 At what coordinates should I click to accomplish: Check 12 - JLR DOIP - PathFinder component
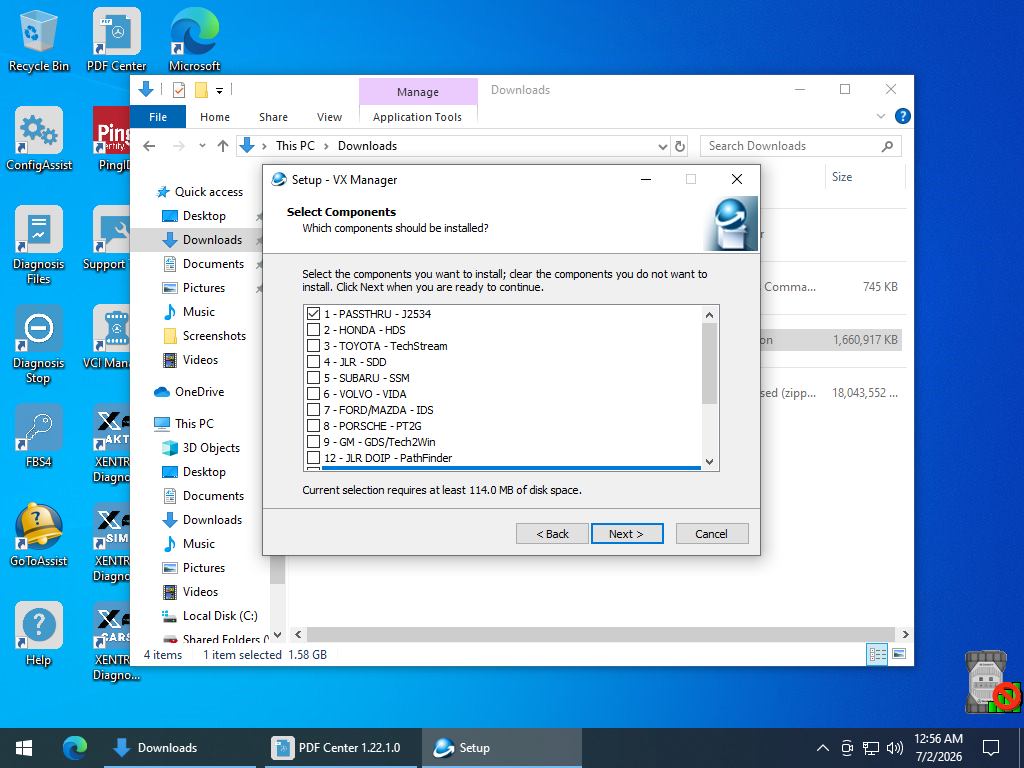(313, 458)
